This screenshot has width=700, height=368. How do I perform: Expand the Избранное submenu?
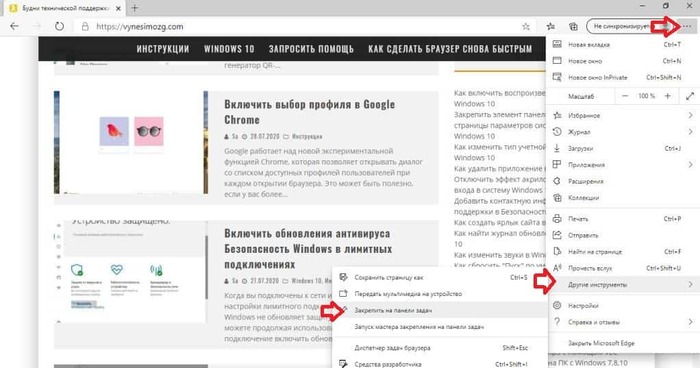point(623,115)
